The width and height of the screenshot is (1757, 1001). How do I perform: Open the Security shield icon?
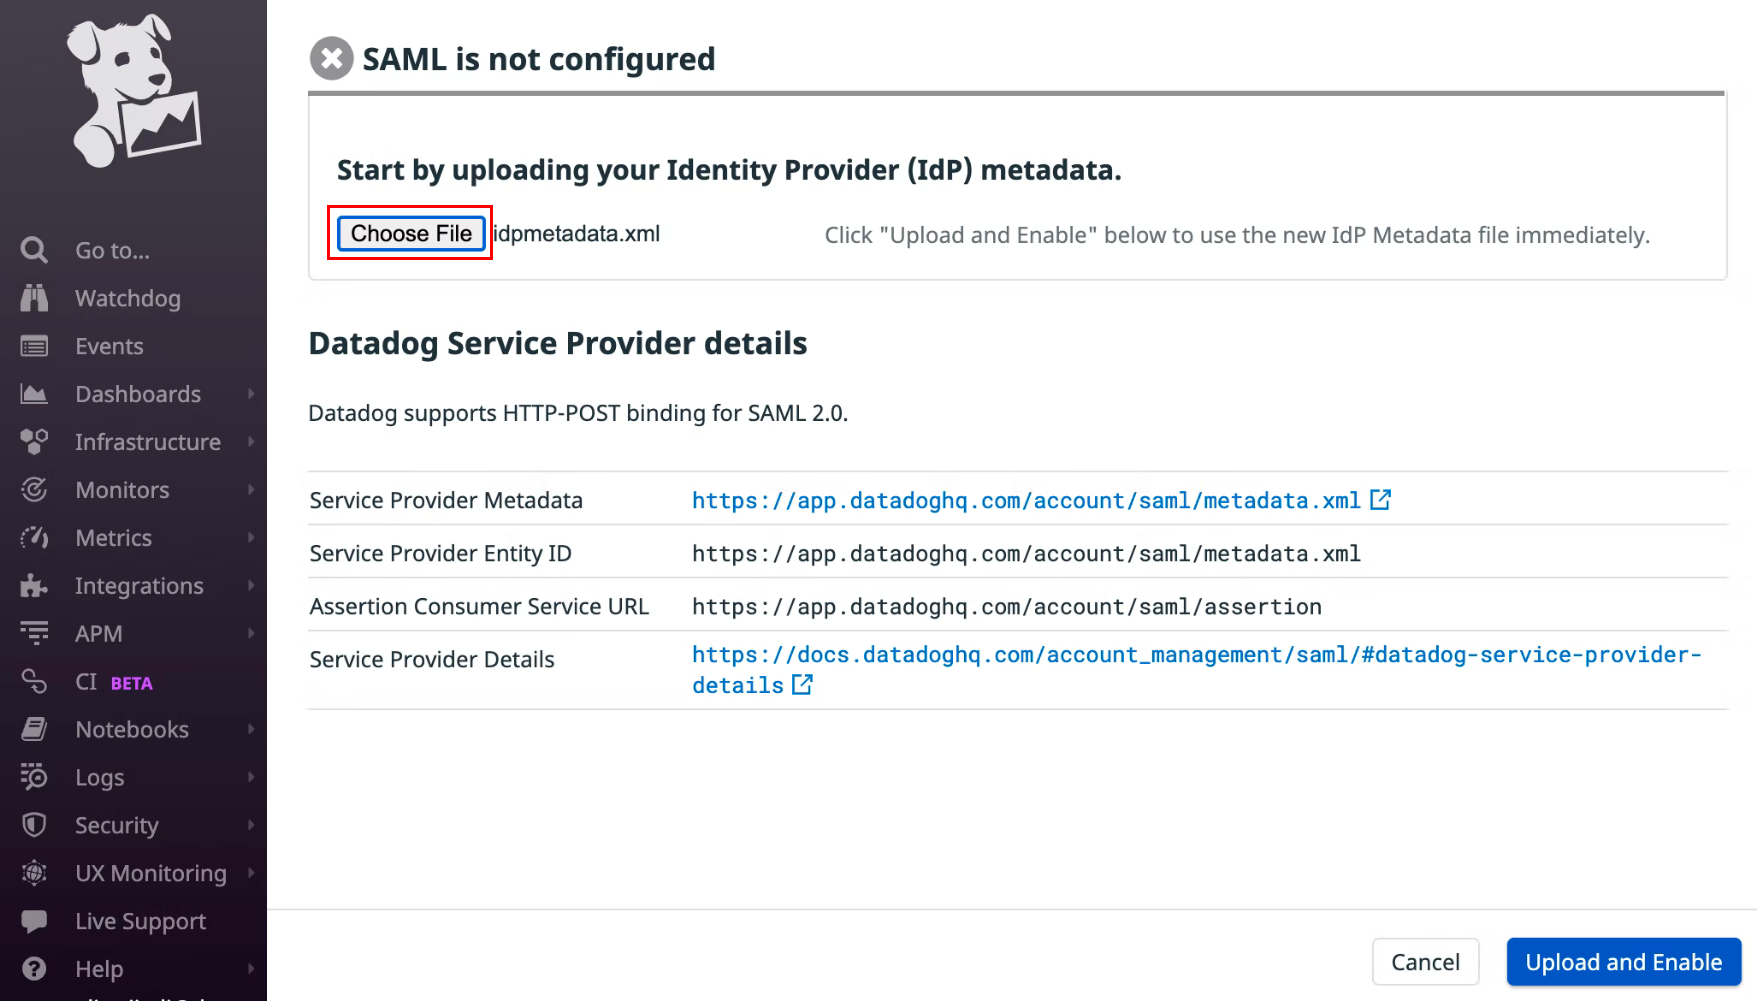pos(34,825)
